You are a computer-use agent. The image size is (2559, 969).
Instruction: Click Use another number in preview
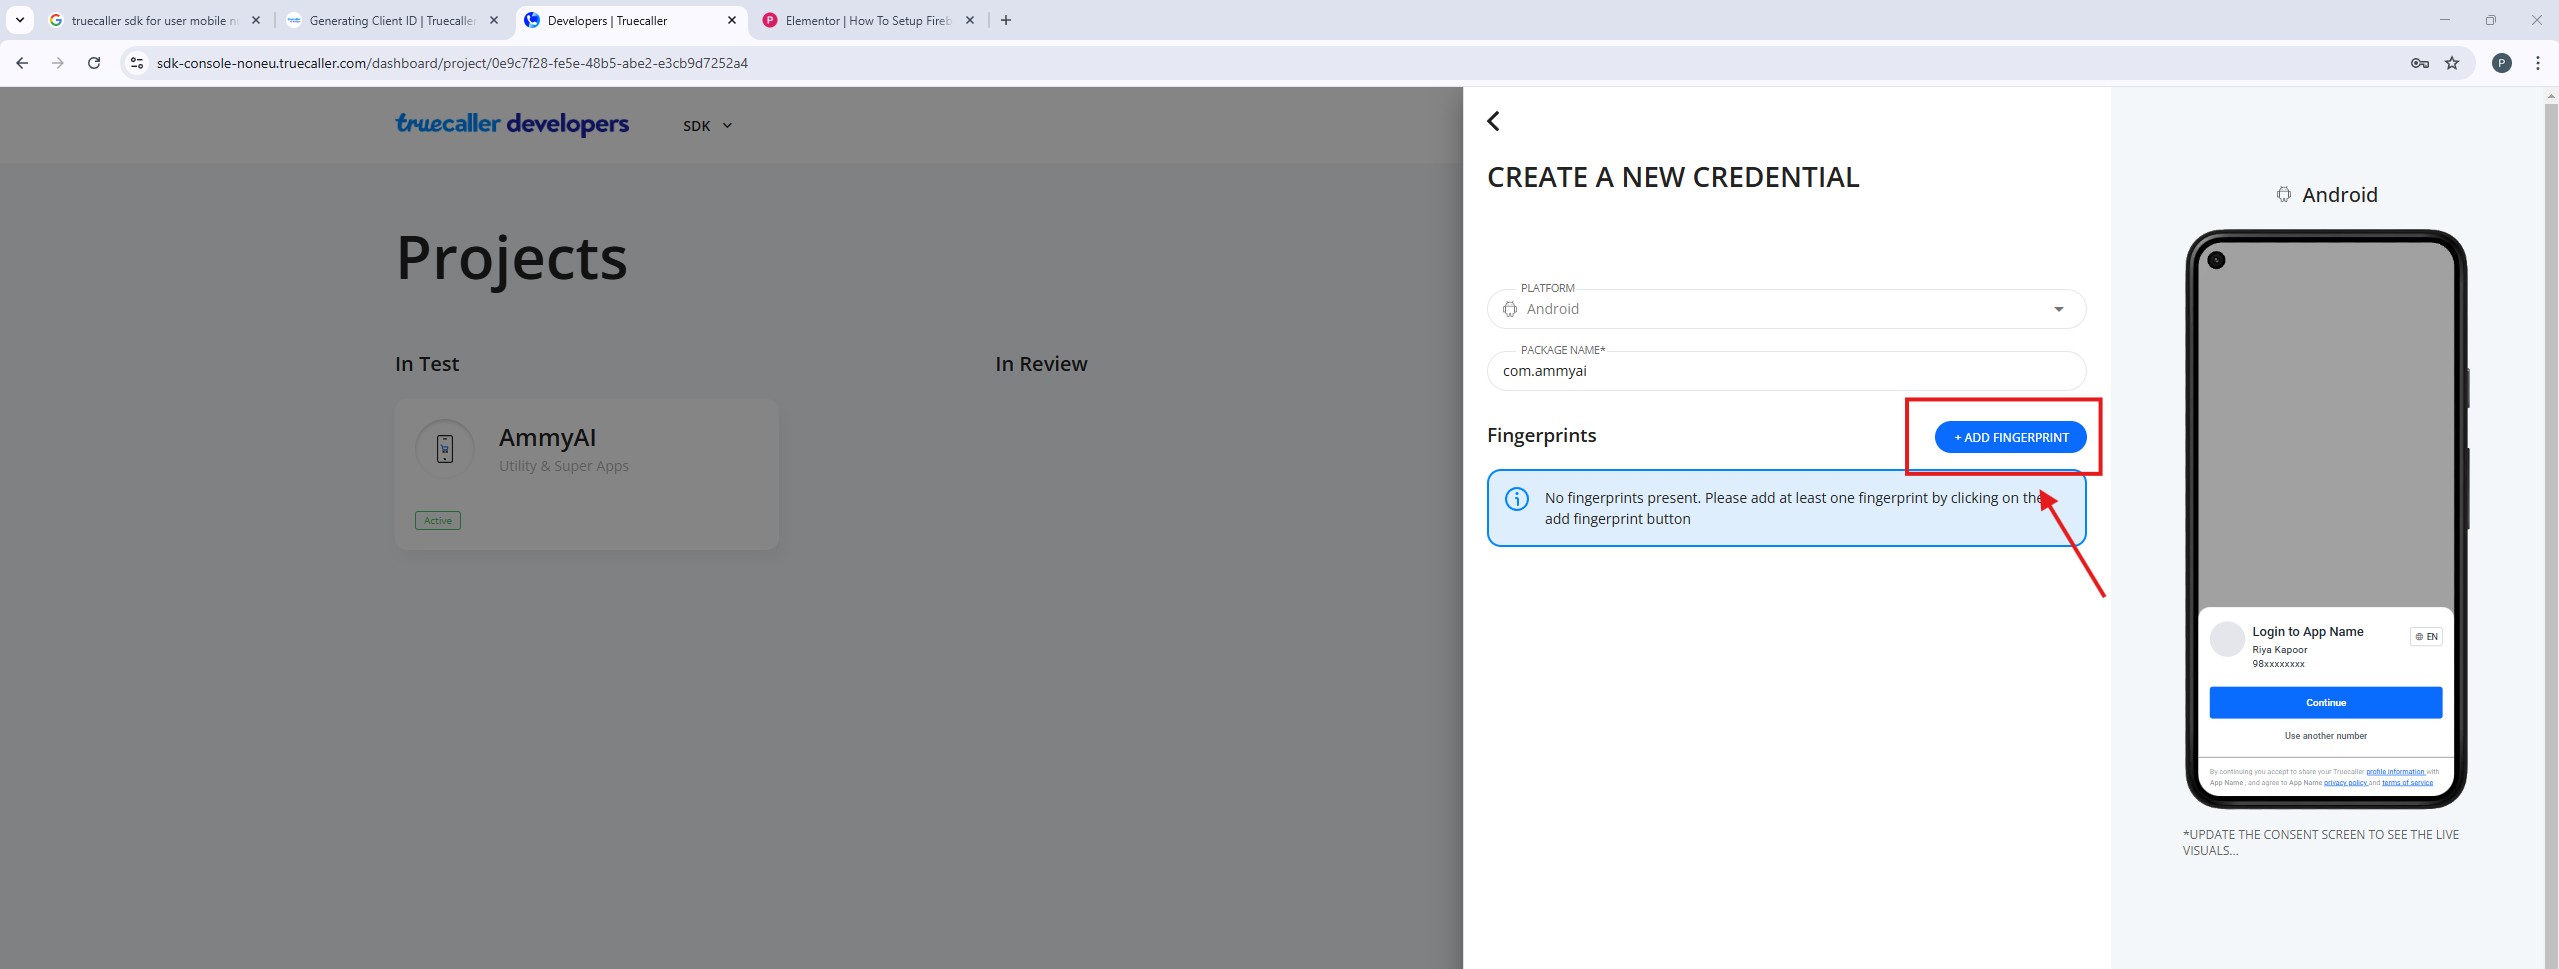pyautogui.click(x=2325, y=736)
